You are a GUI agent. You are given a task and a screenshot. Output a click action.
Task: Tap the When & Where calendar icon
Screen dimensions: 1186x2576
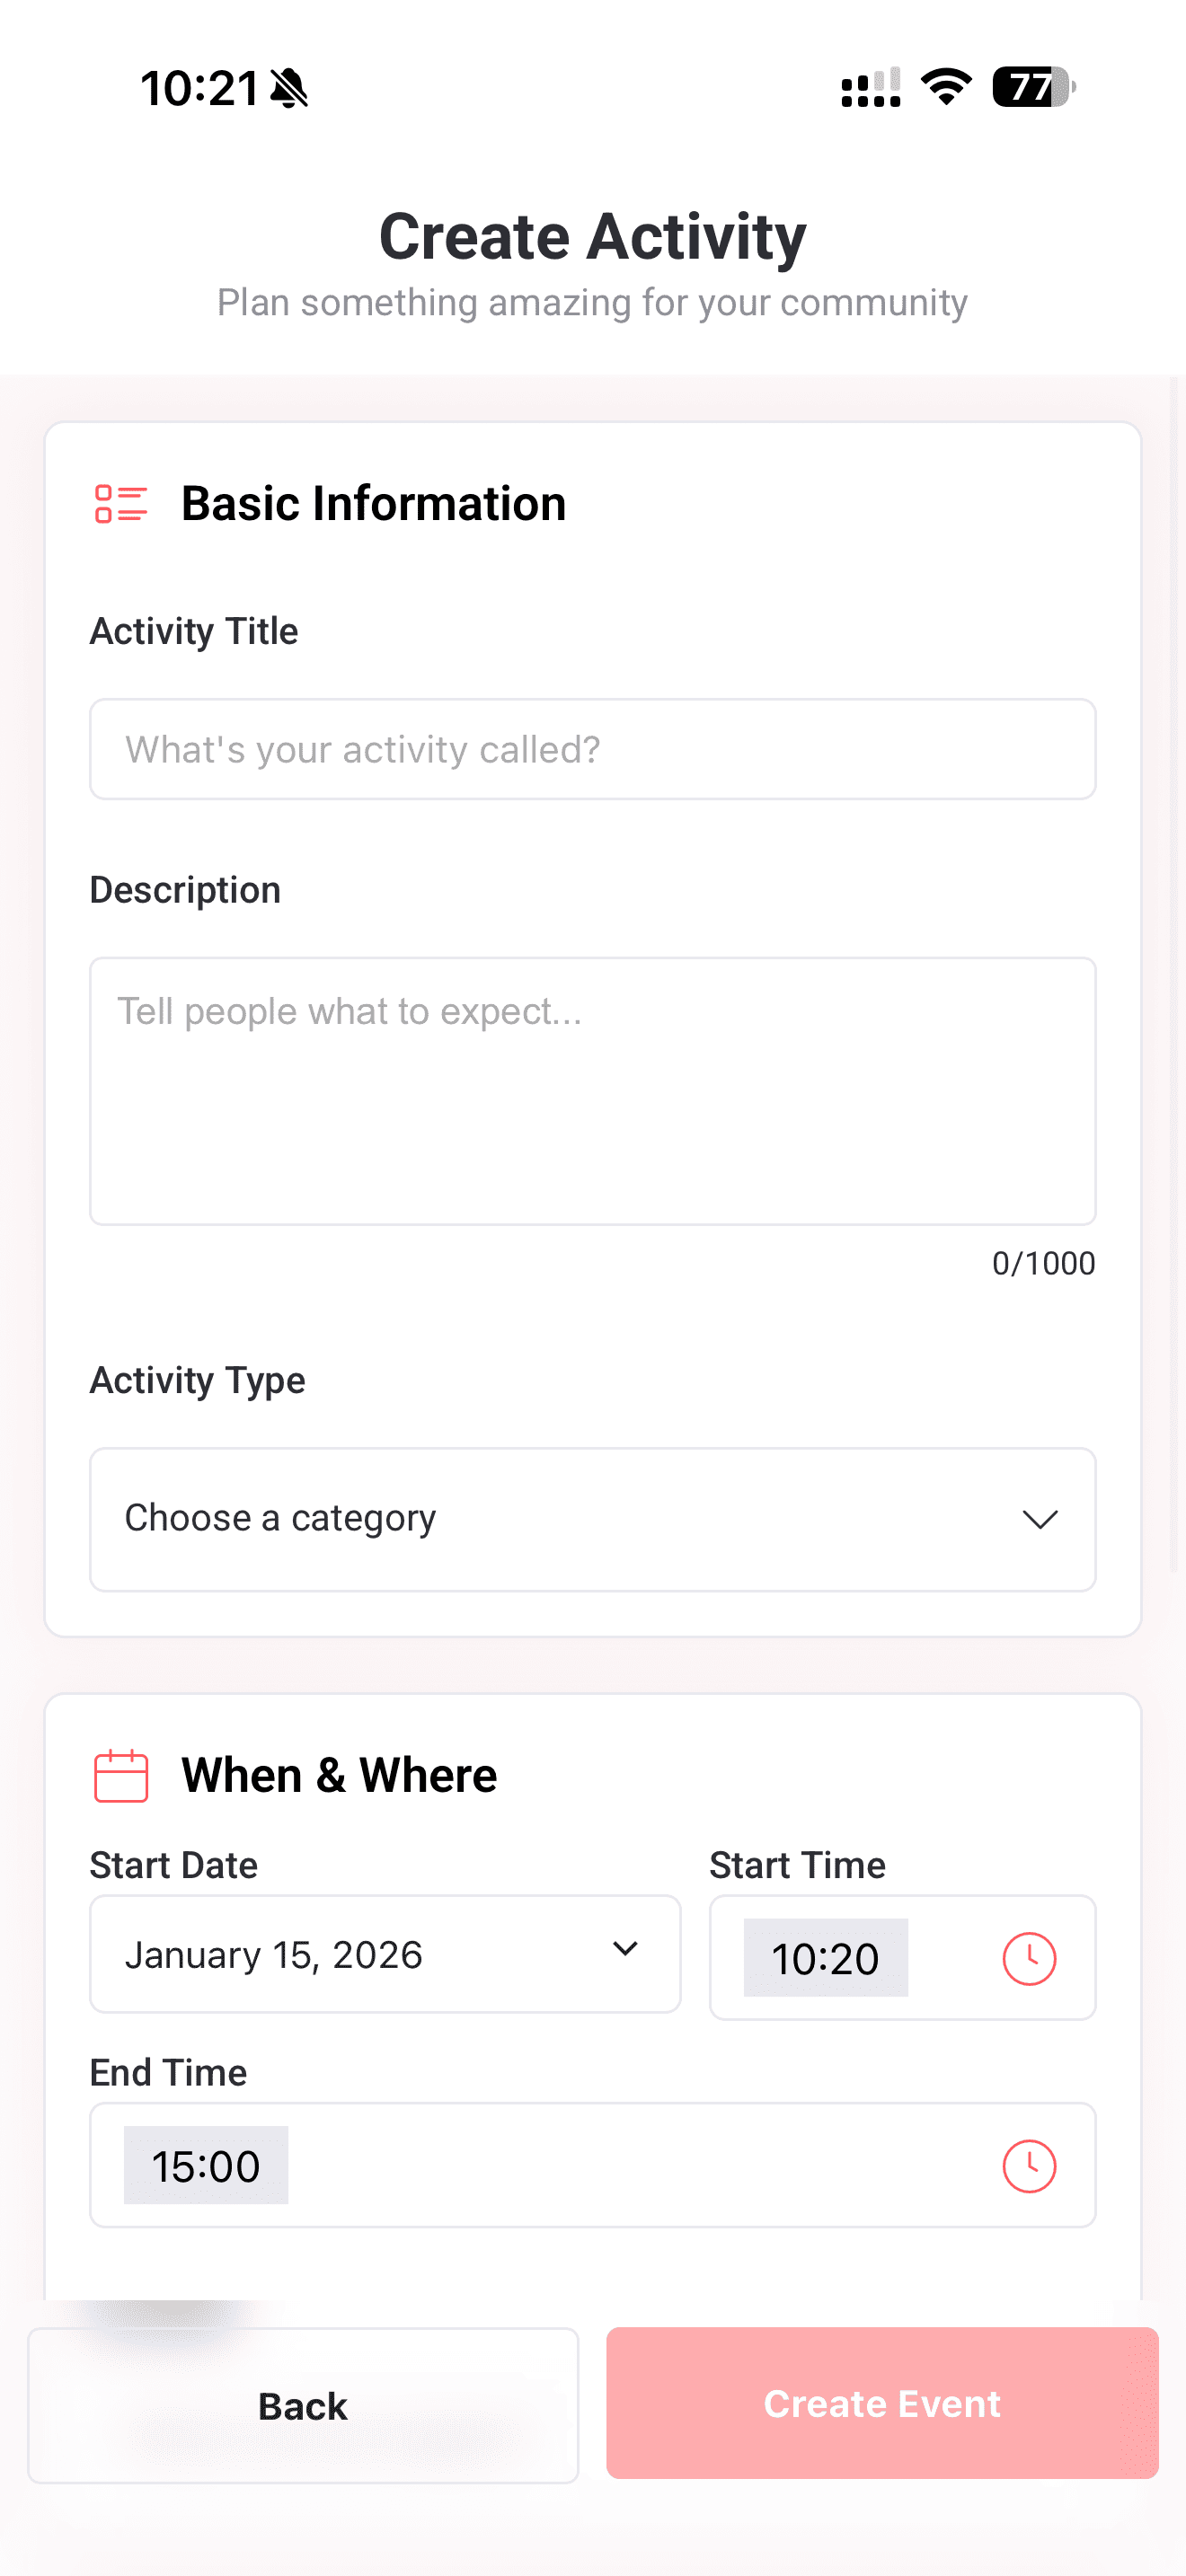[x=121, y=1776]
